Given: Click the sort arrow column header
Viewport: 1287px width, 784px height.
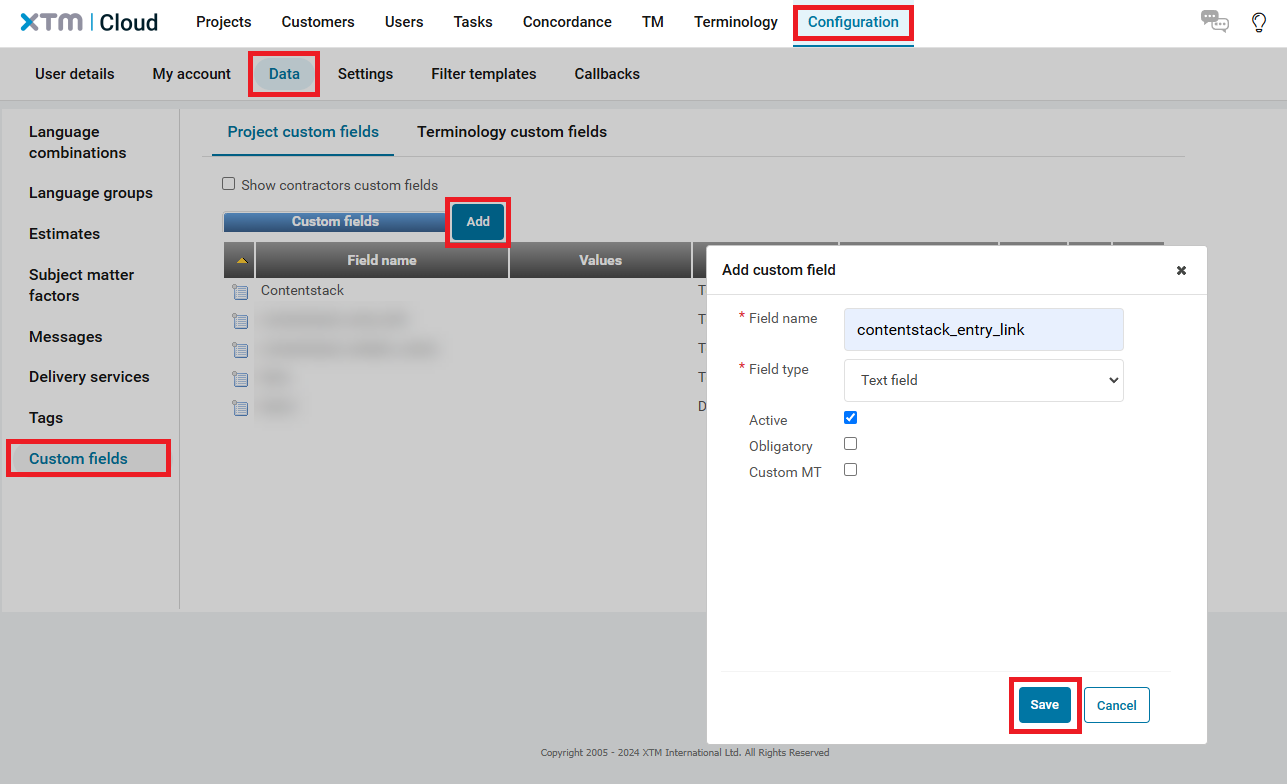Looking at the screenshot, I should point(240,260).
